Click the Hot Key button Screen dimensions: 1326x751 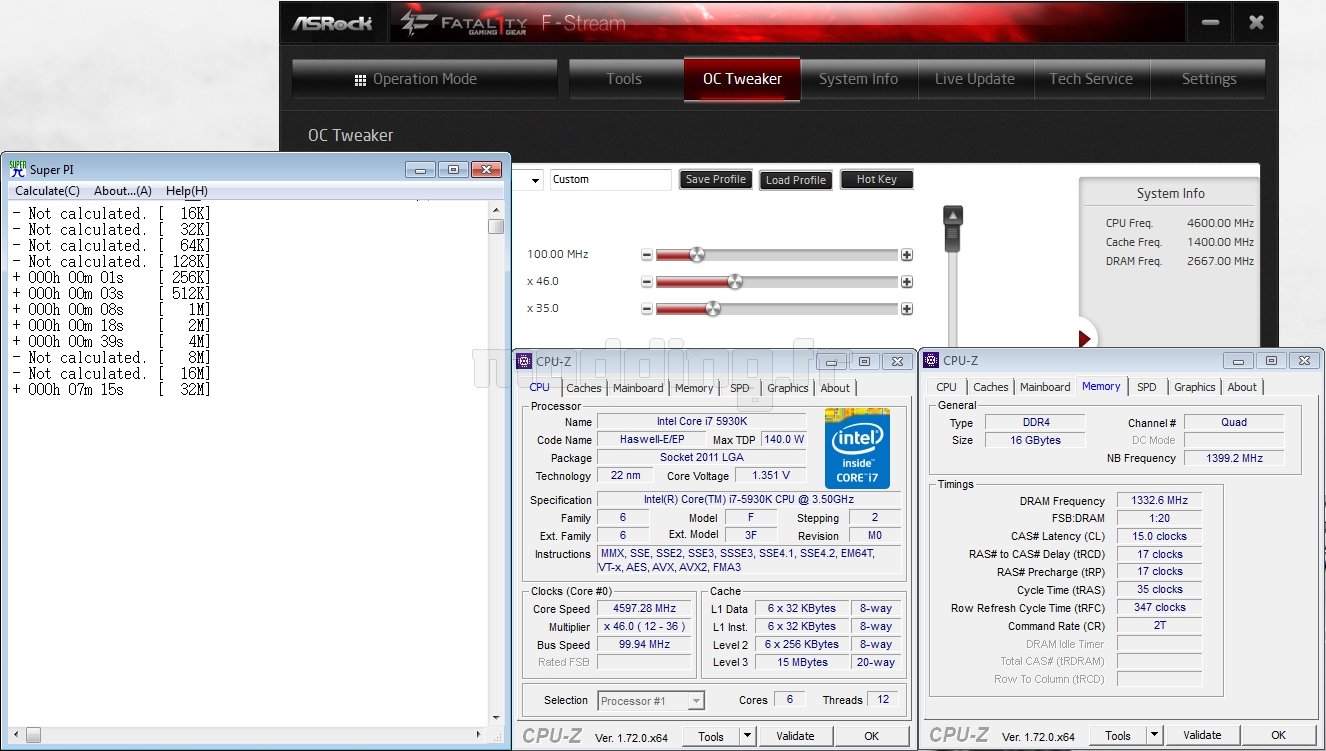(876, 179)
